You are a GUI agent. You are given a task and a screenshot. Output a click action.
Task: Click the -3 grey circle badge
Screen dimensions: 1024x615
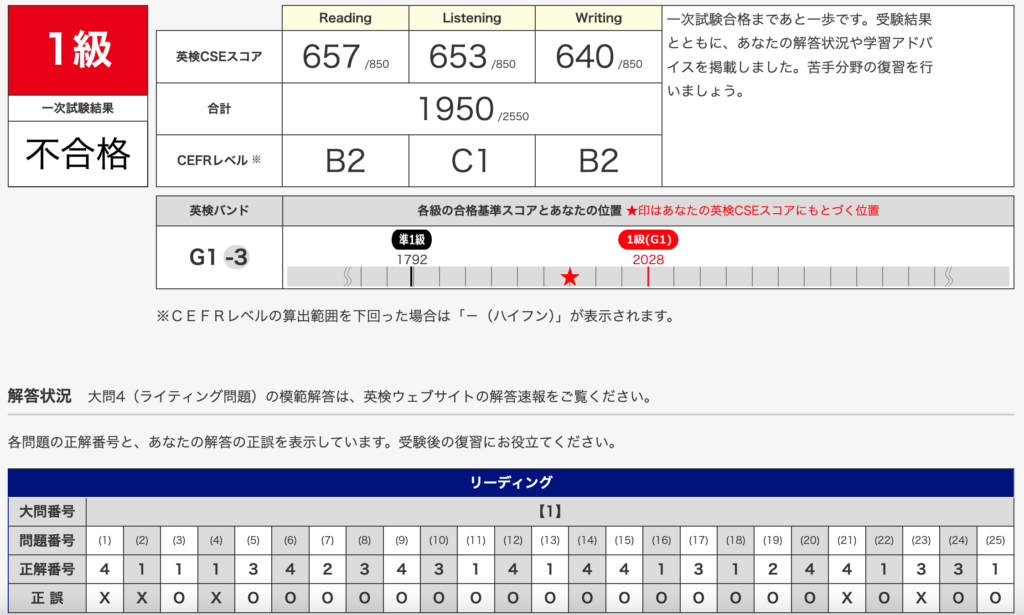[x=236, y=257]
